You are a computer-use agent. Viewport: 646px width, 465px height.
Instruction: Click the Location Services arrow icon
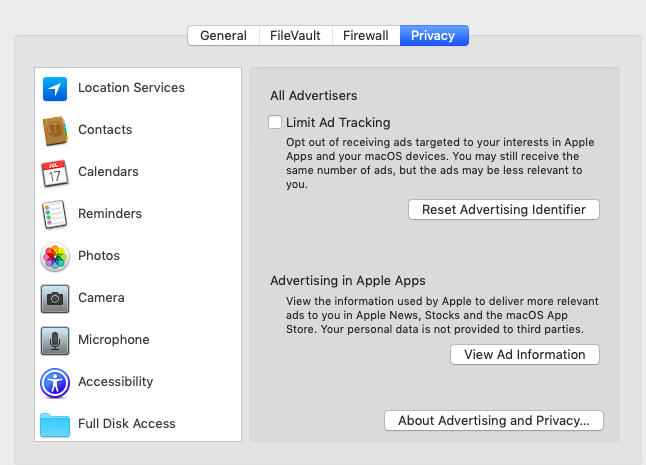(x=55, y=89)
